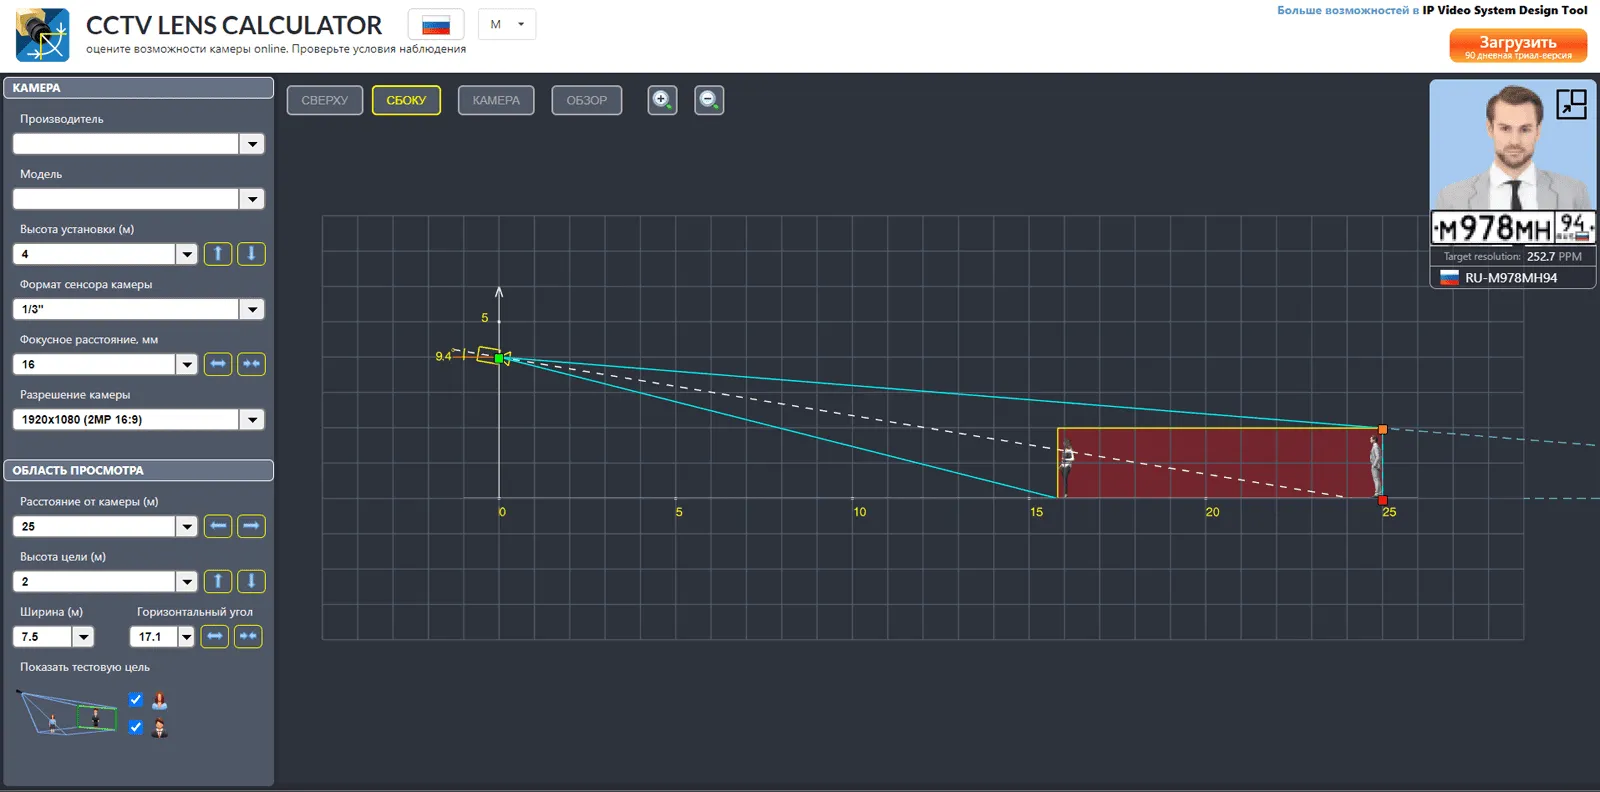Open the Модель dropdown

coord(252,199)
